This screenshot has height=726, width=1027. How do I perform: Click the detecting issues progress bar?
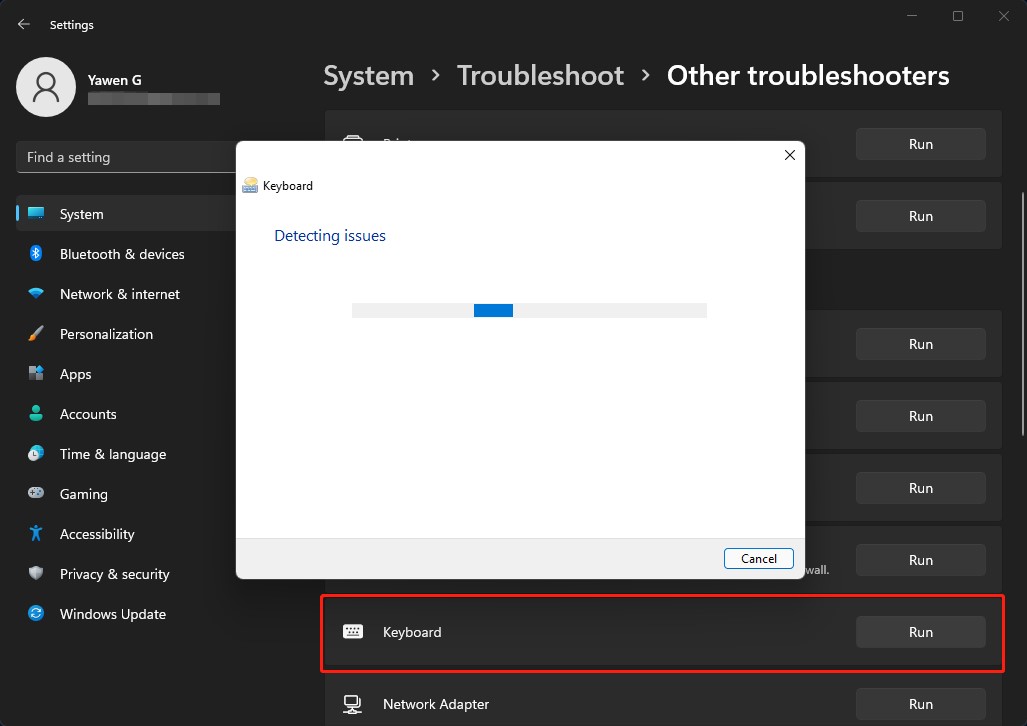tap(529, 310)
